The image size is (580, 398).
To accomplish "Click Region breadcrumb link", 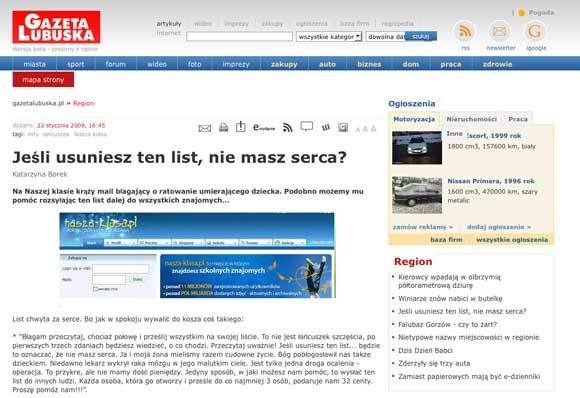I will point(84,103).
